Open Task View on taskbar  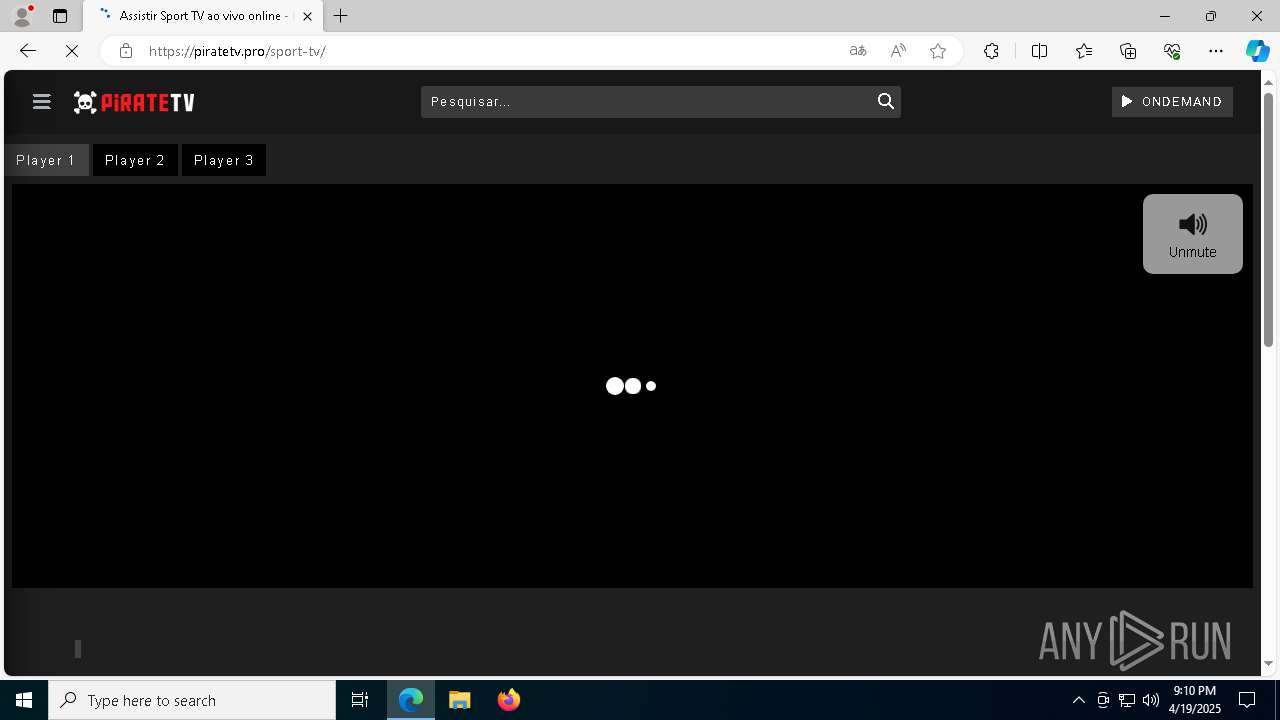click(360, 700)
